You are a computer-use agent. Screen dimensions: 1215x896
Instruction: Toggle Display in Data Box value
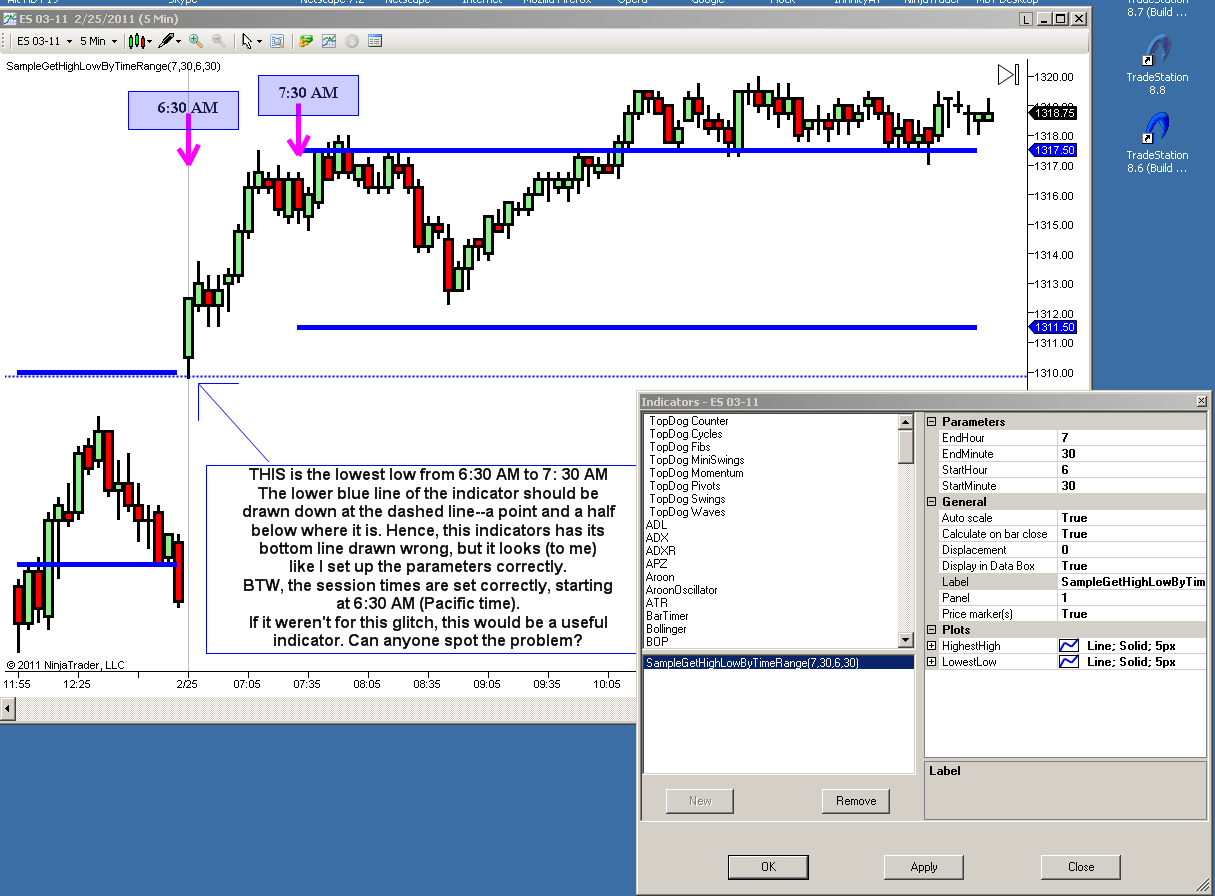[1132, 566]
